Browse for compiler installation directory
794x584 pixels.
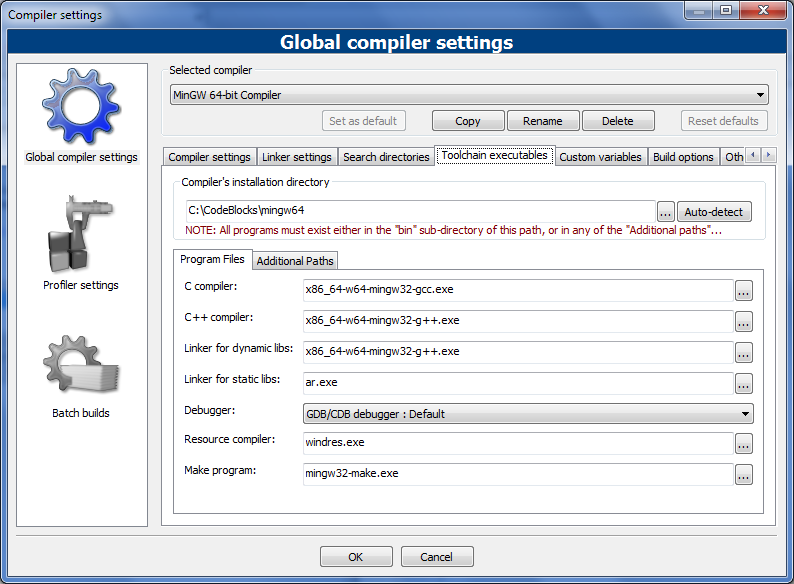pos(666,212)
